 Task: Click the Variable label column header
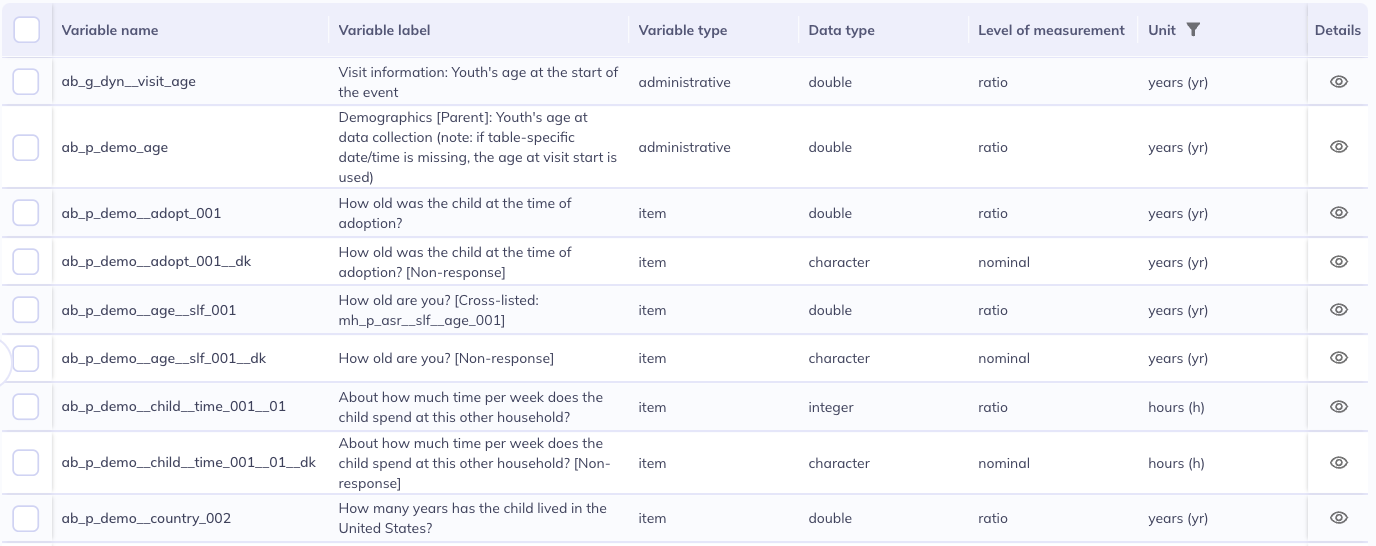coord(384,30)
